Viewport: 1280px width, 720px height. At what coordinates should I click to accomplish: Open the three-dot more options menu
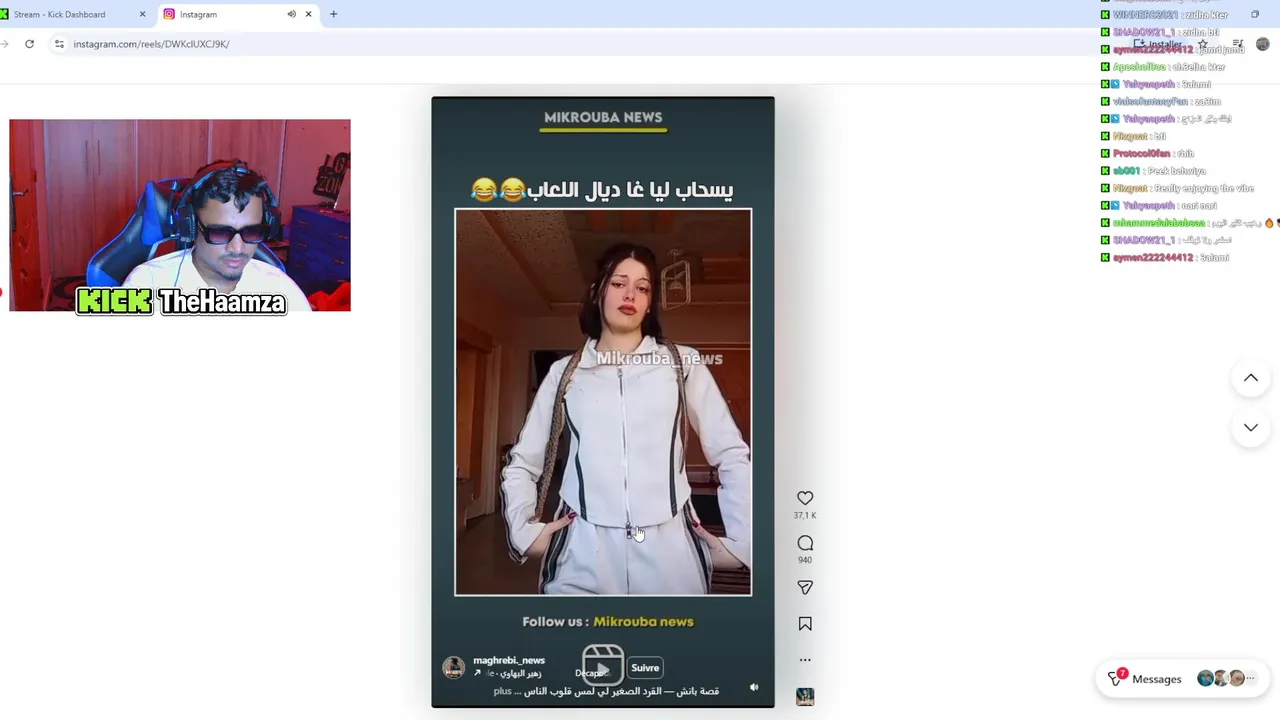click(x=805, y=660)
